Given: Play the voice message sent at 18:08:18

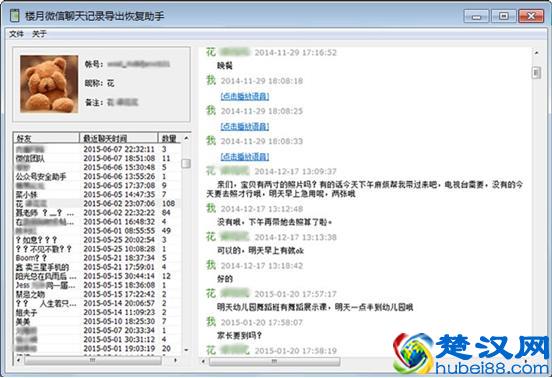Looking at the screenshot, I should click(245, 96).
